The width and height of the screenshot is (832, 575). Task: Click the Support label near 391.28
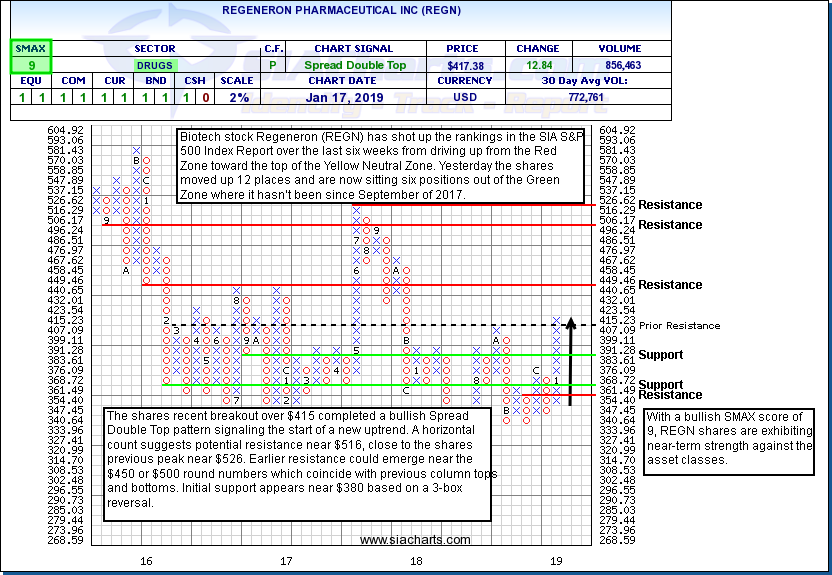point(661,355)
